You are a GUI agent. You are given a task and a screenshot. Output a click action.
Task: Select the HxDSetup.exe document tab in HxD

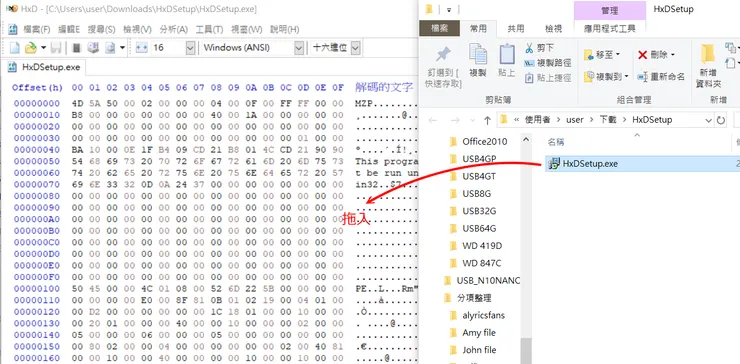pos(44,67)
